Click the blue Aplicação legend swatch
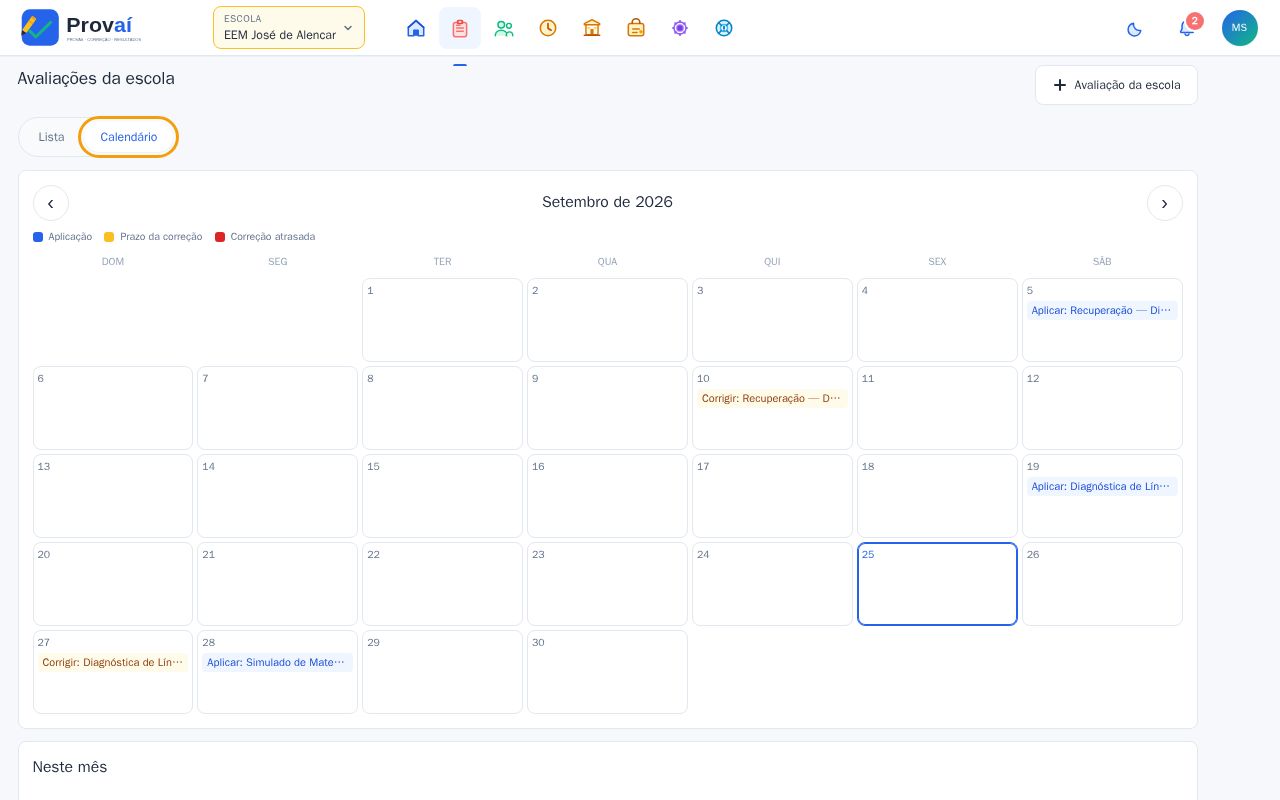Screen dimensions: 1280x800 pyautogui.click(x=38, y=237)
